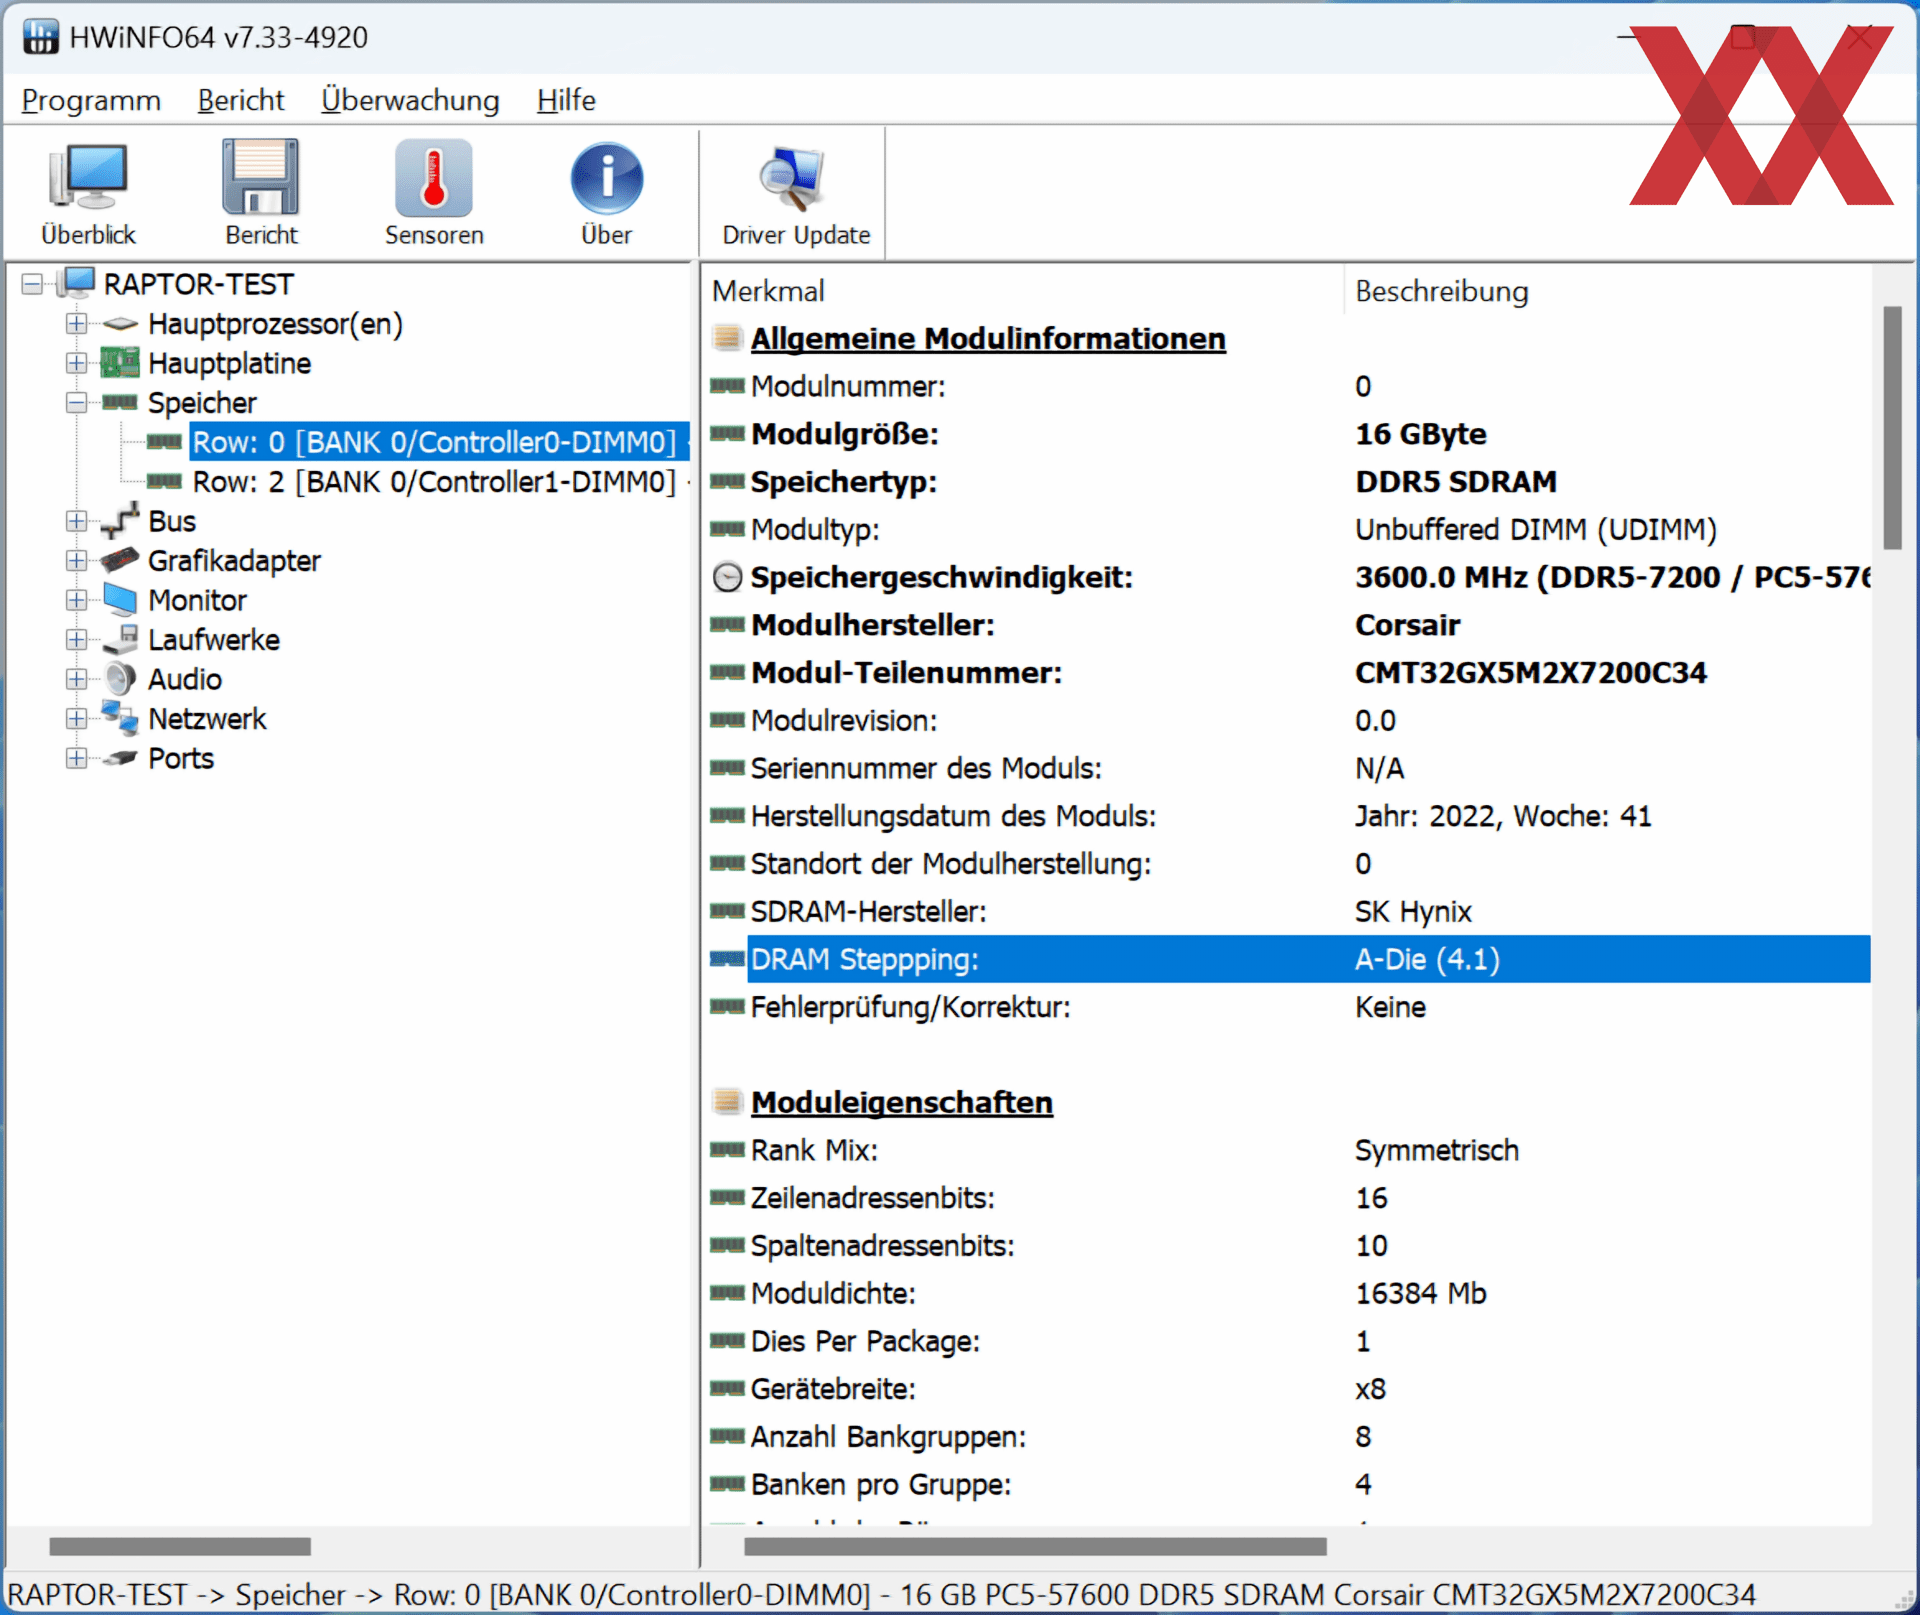Collapse the Speicher node
This screenshot has width=1920, height=1615.
click(x=77, y=403)
